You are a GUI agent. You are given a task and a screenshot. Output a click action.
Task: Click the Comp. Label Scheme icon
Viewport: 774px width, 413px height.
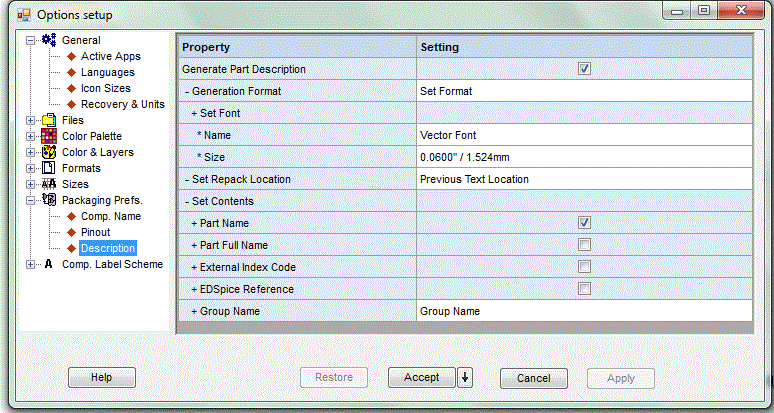(48, 264)
